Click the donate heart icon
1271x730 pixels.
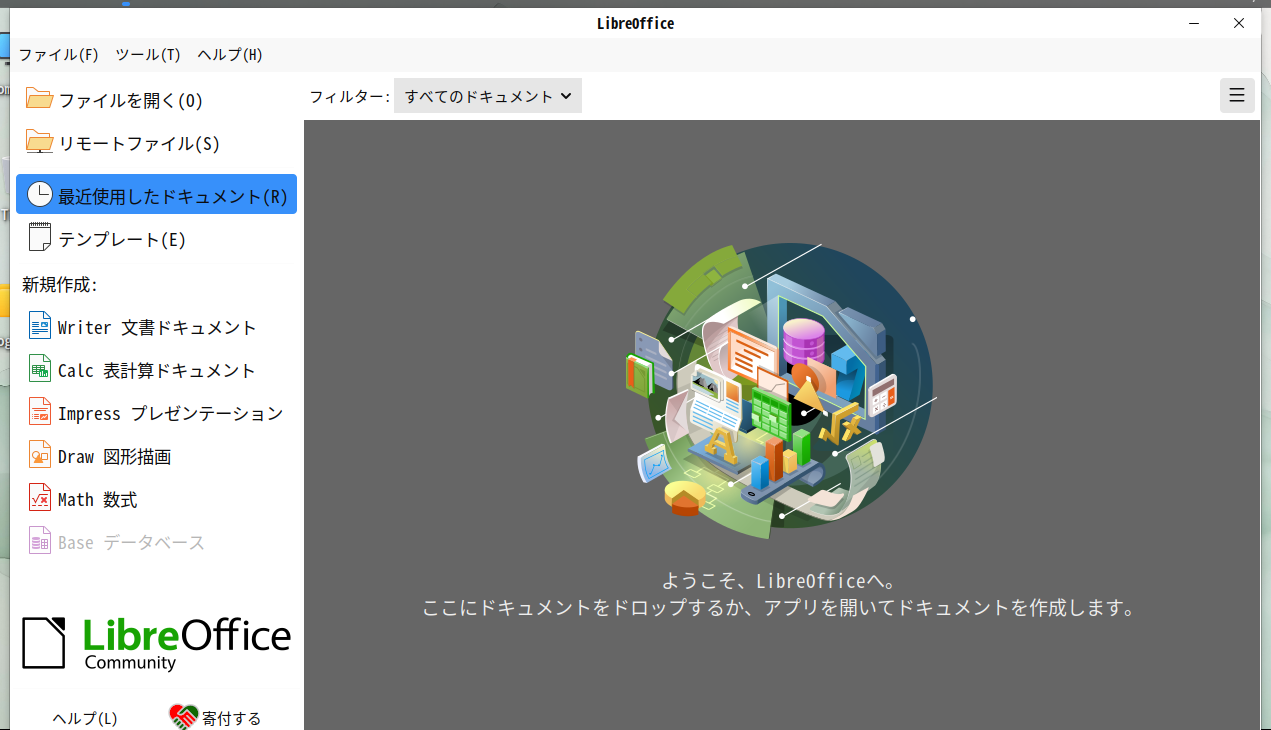184,717
